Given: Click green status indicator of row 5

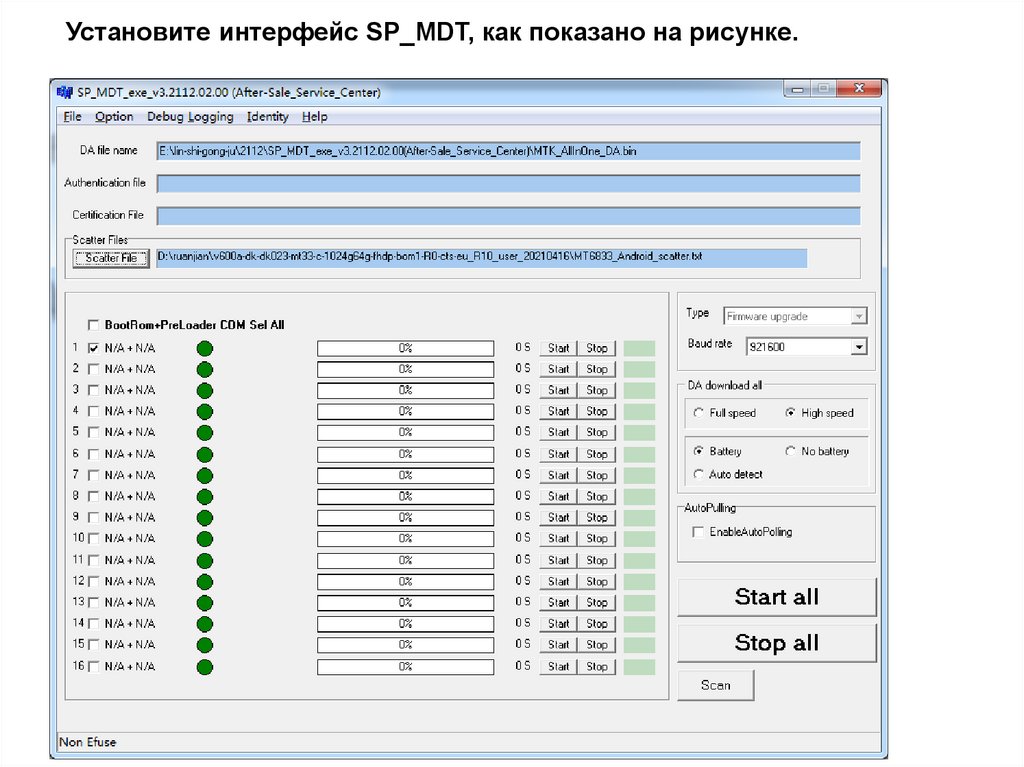Looking at the screenshot, I should [x=204, y=432].
